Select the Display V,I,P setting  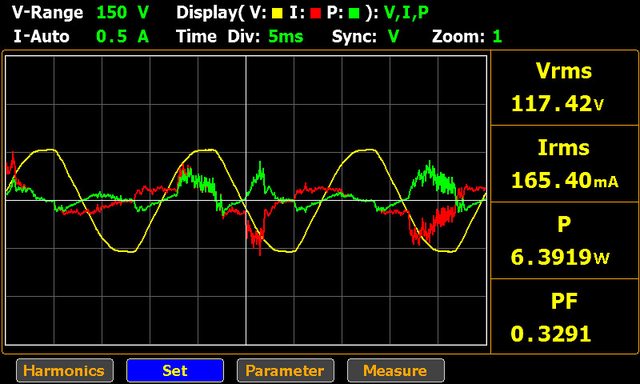tap(406, 13)
